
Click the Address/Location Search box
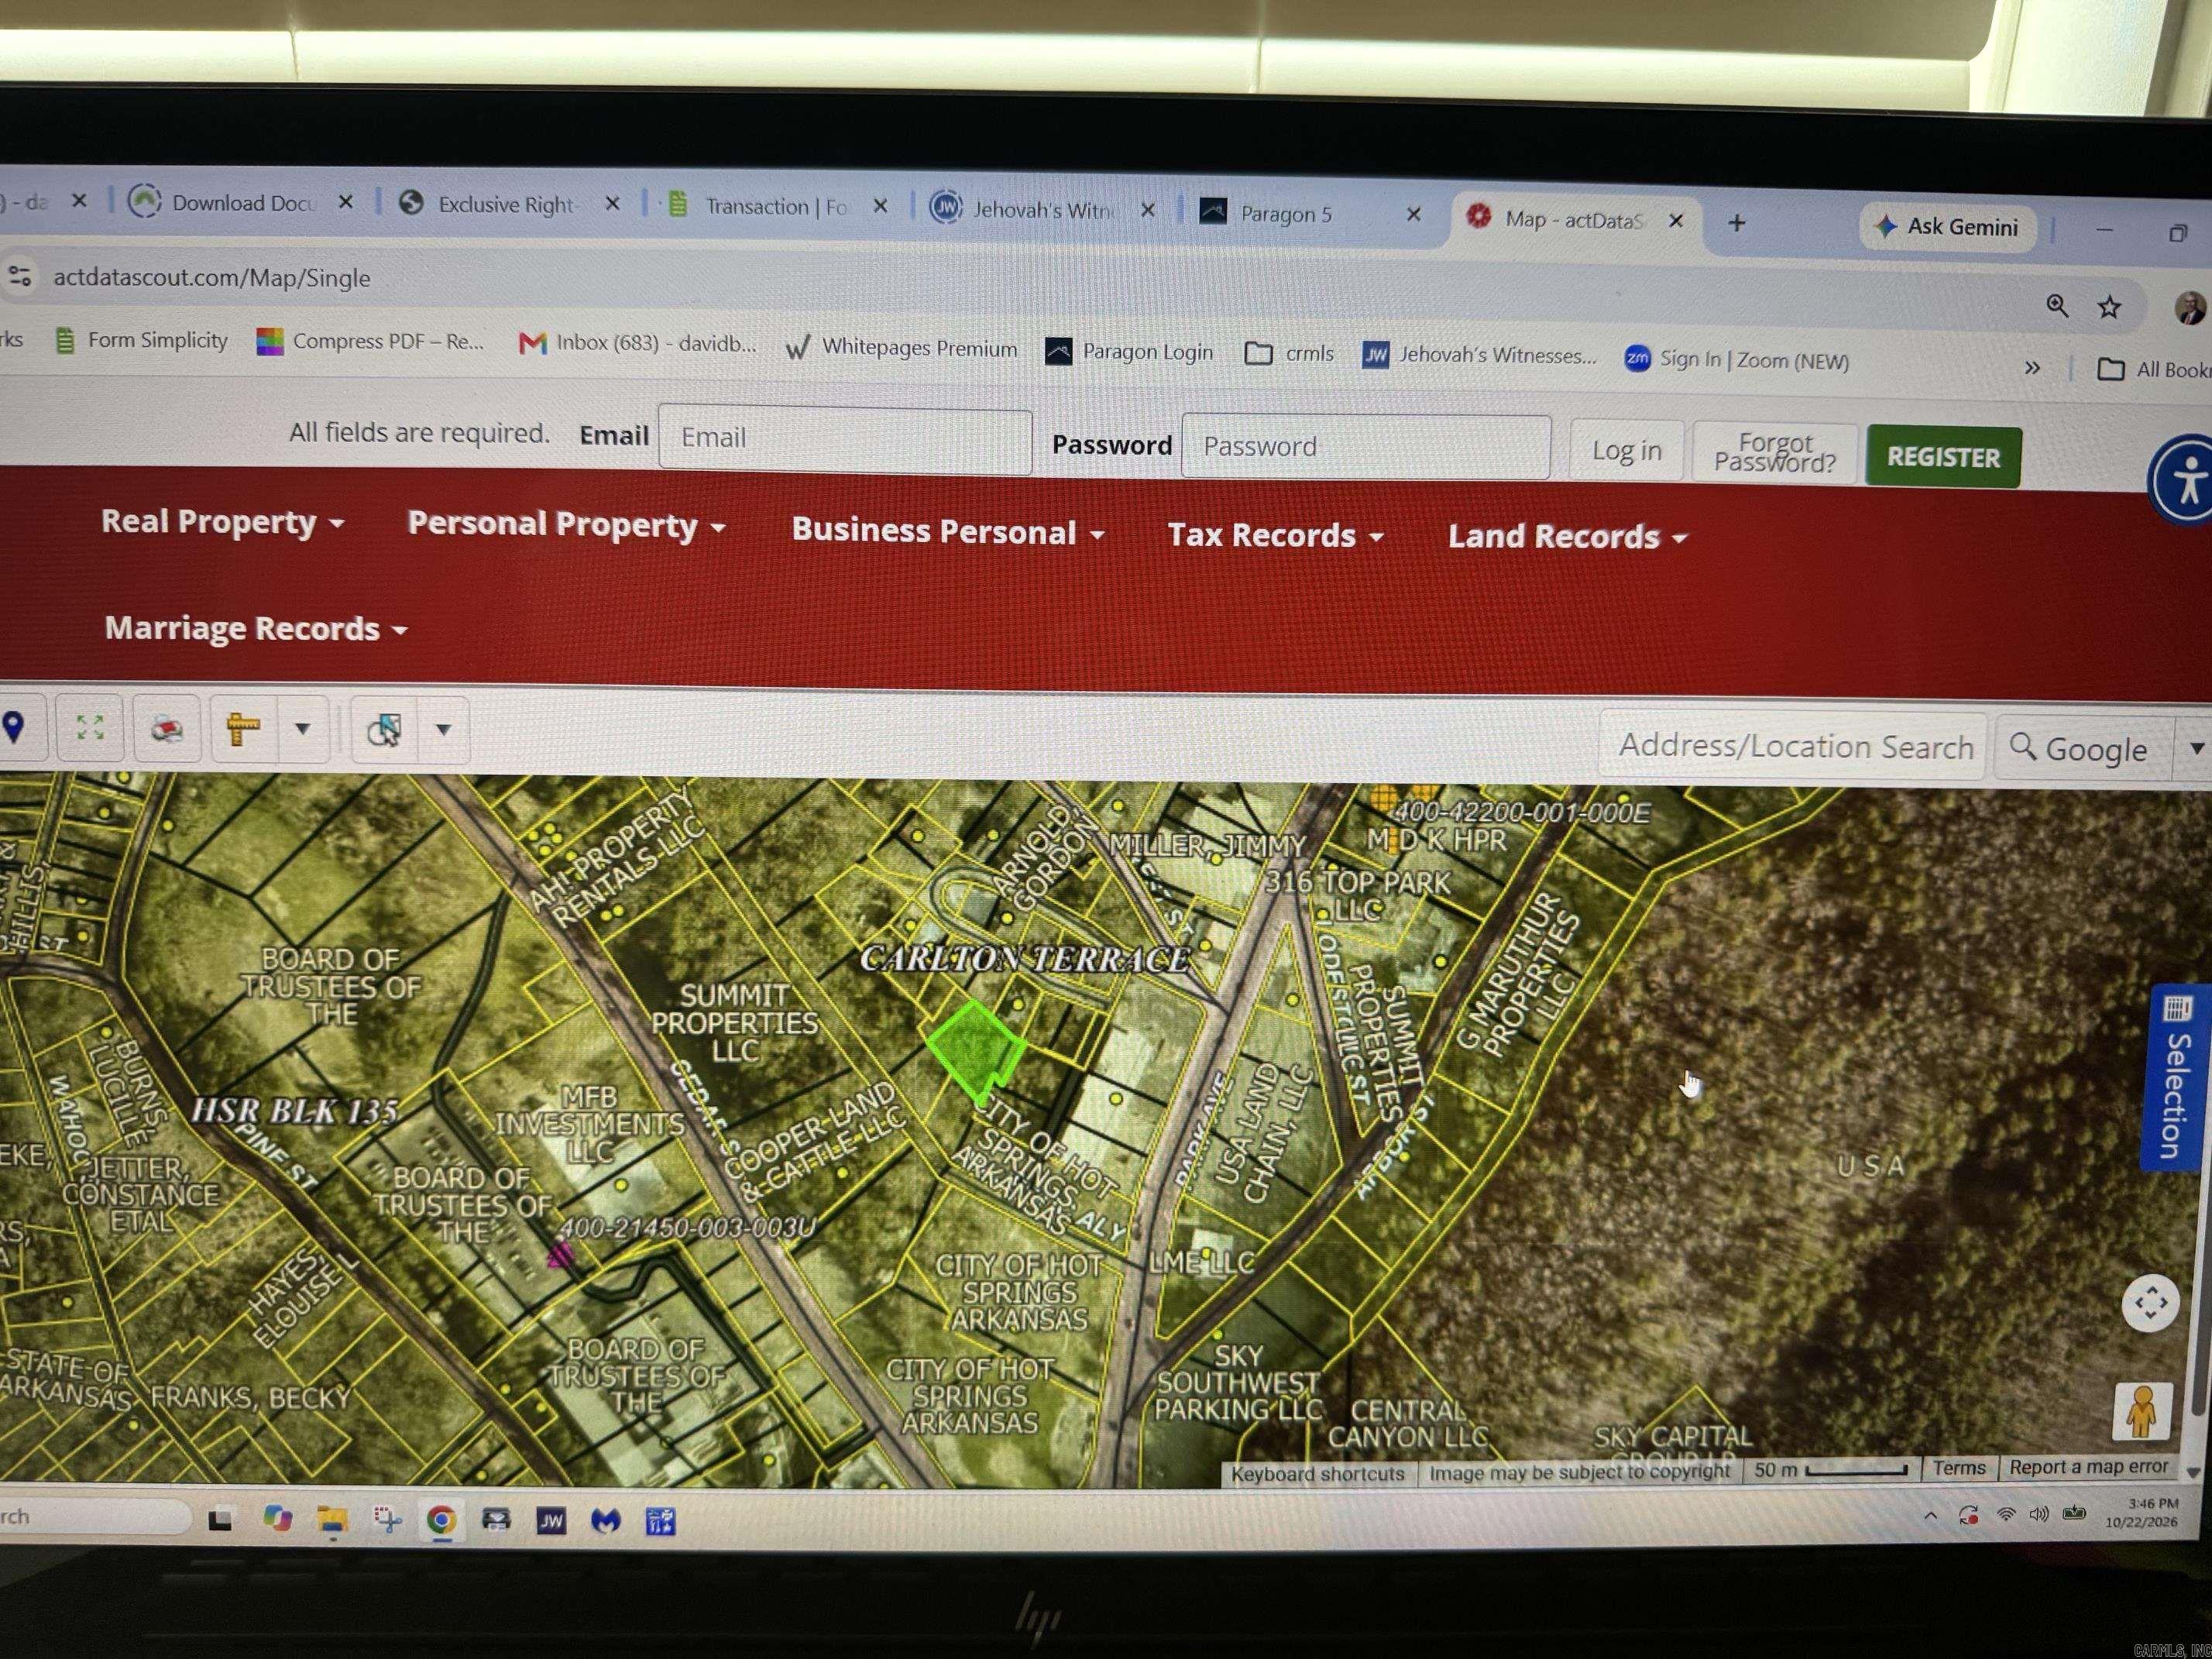point(1793,746)
